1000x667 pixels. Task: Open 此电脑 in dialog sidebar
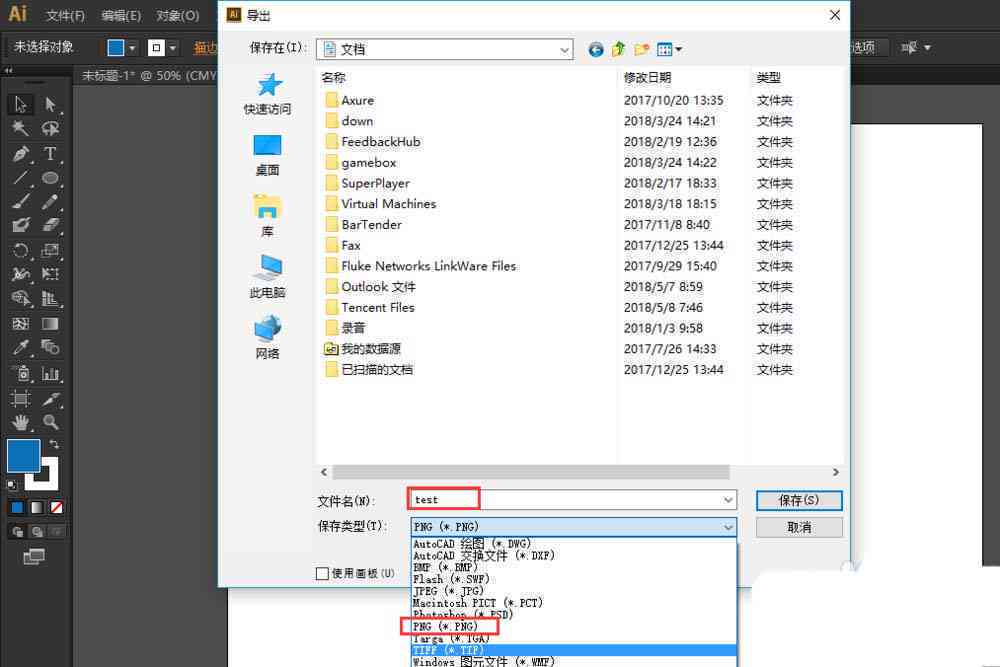pyautogui.click(x=268, y=277)
